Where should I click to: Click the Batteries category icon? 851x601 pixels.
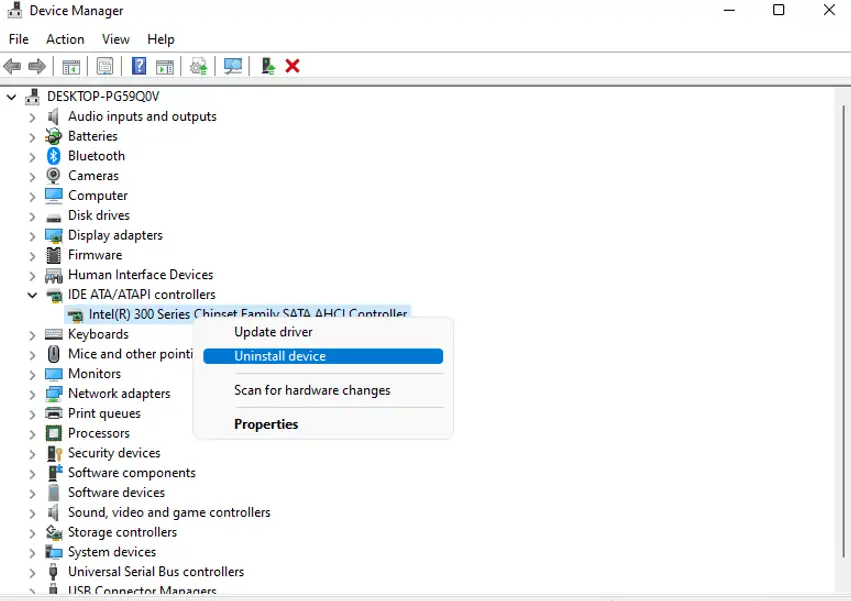coord(53,136)
